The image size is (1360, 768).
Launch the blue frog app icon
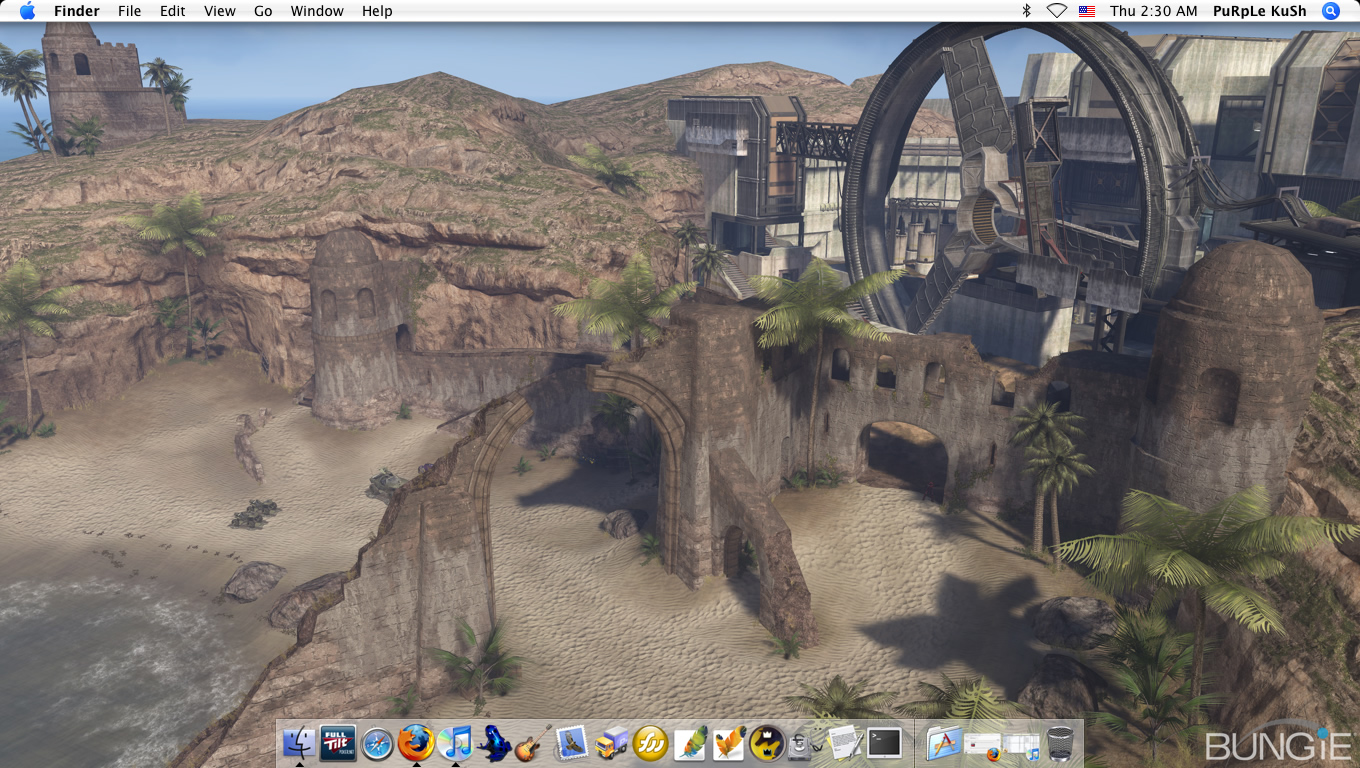click(494, 743)
